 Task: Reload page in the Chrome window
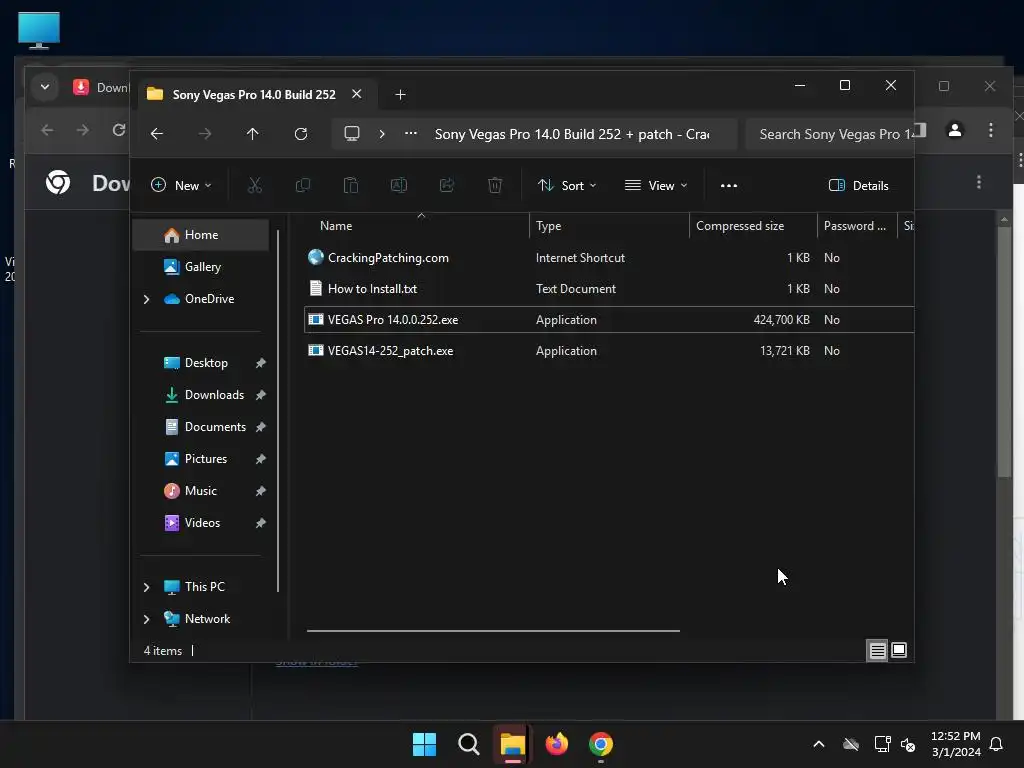(118, 130)
